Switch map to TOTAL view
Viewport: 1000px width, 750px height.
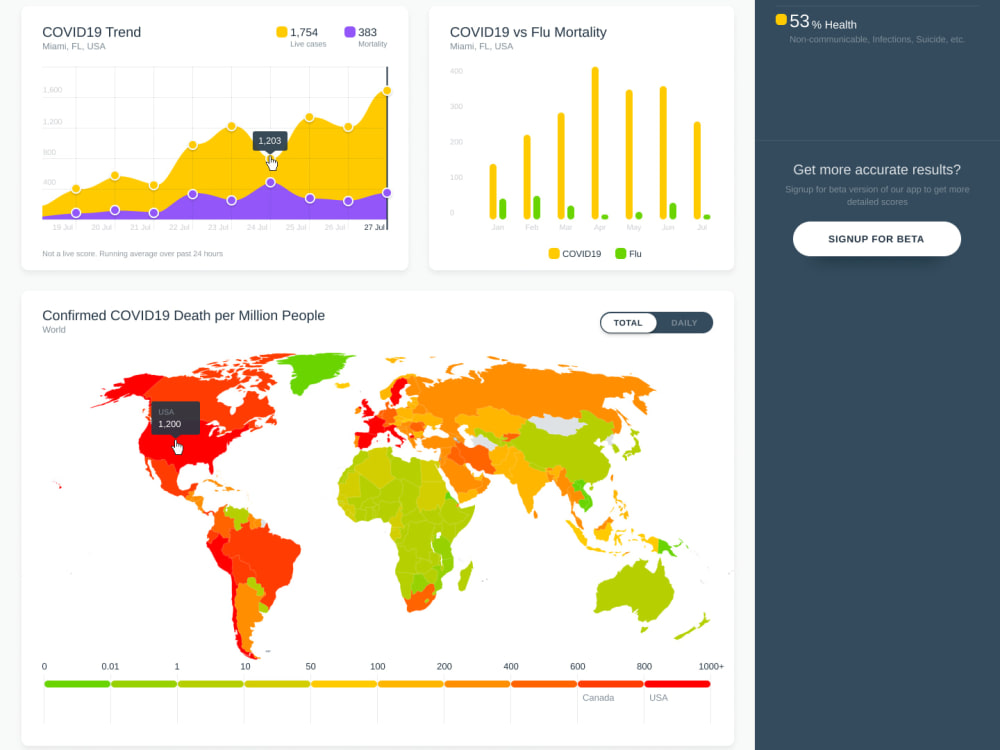coord(628,323)
